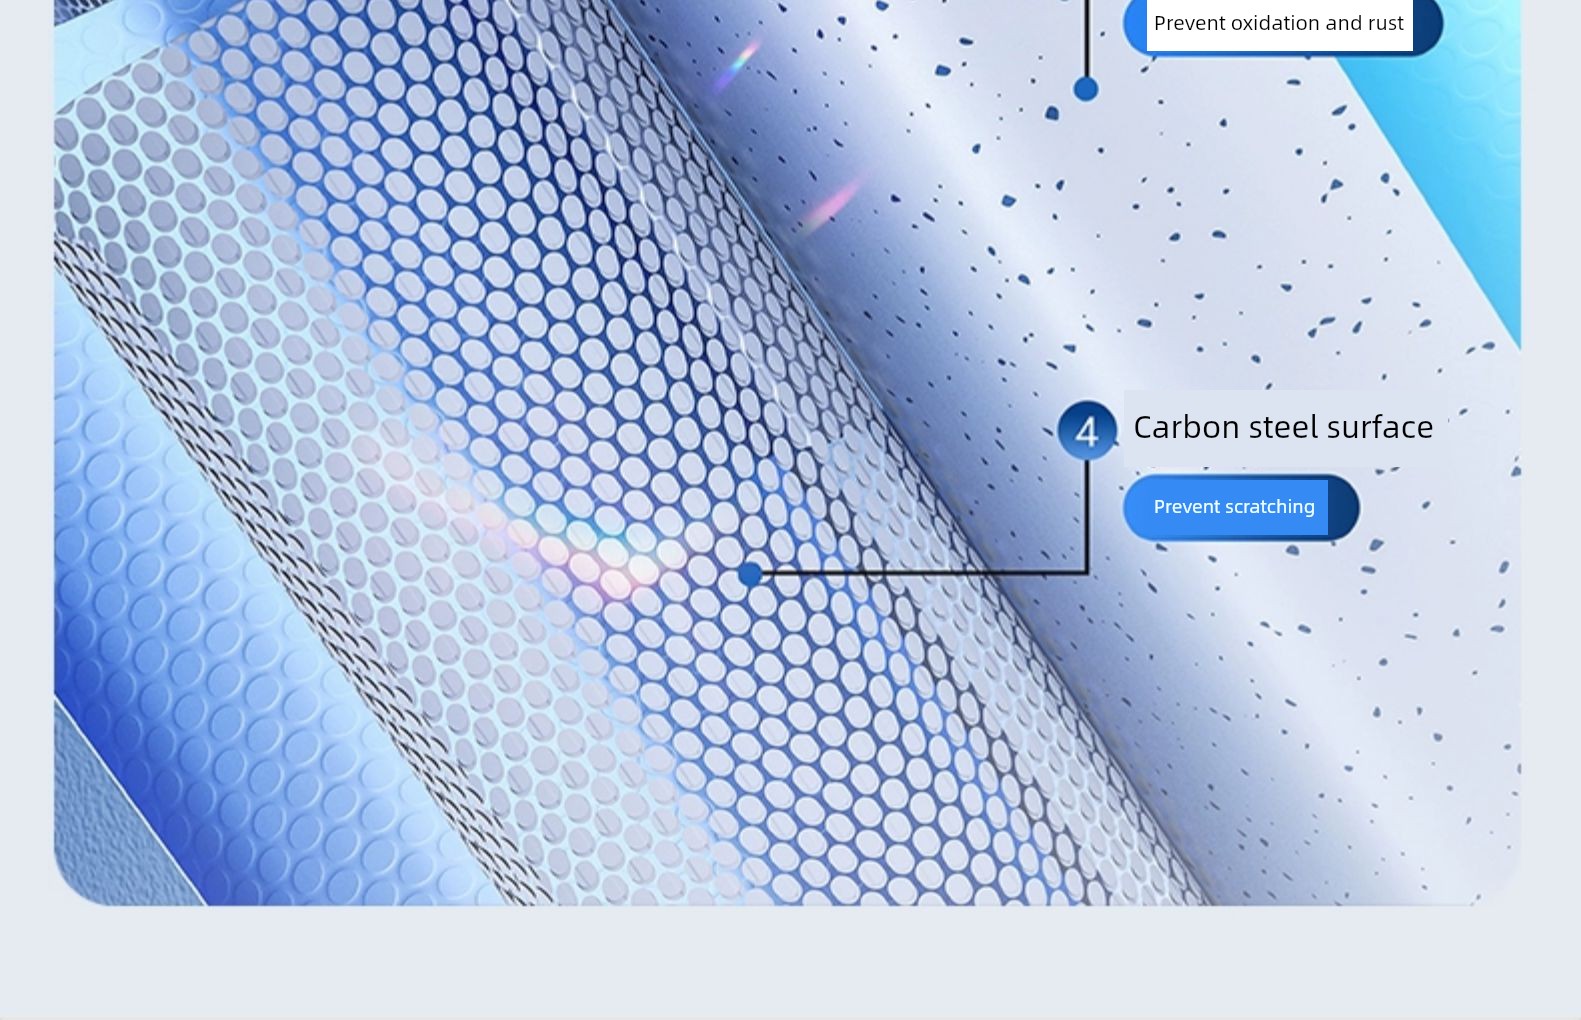
Task: Click the "Prevent scratching" pill label
Action: pyautogui.click(x=1240, y=507)
